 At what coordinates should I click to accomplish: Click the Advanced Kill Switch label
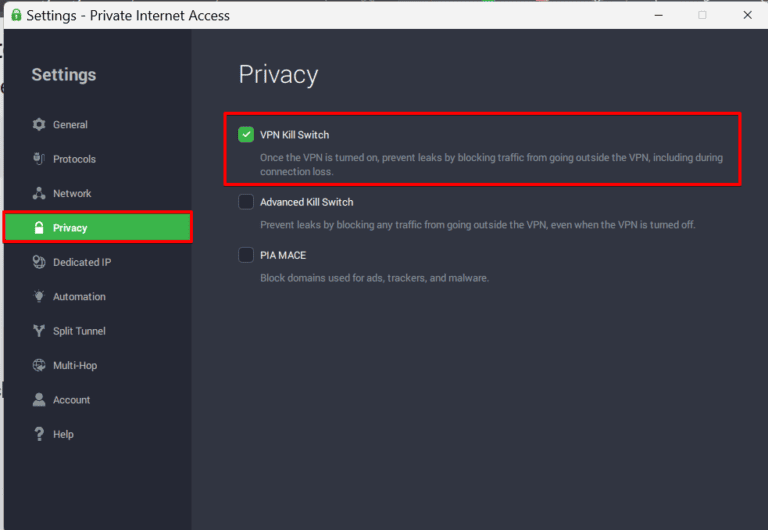[307, 202]
